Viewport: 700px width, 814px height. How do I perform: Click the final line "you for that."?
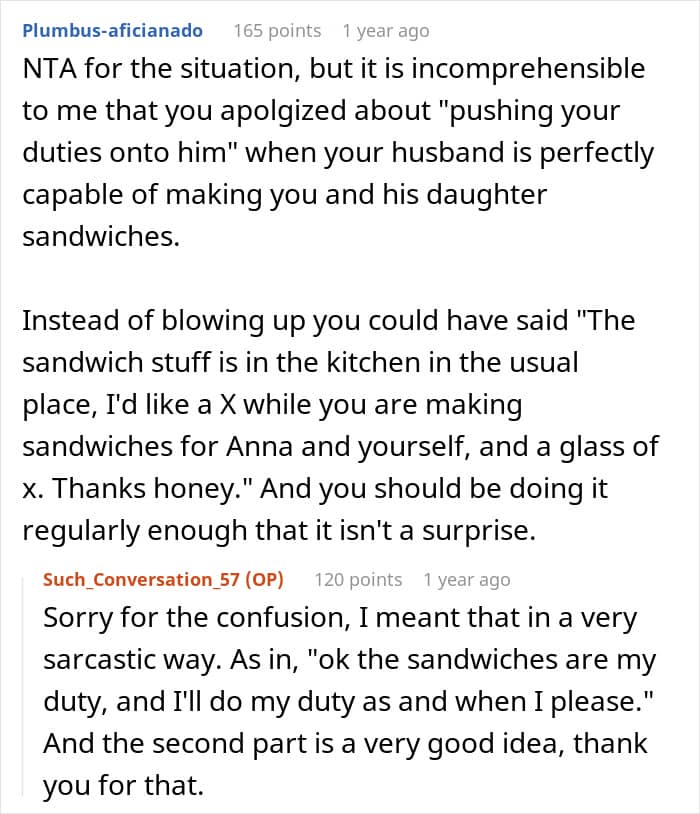tap(123, 785)
